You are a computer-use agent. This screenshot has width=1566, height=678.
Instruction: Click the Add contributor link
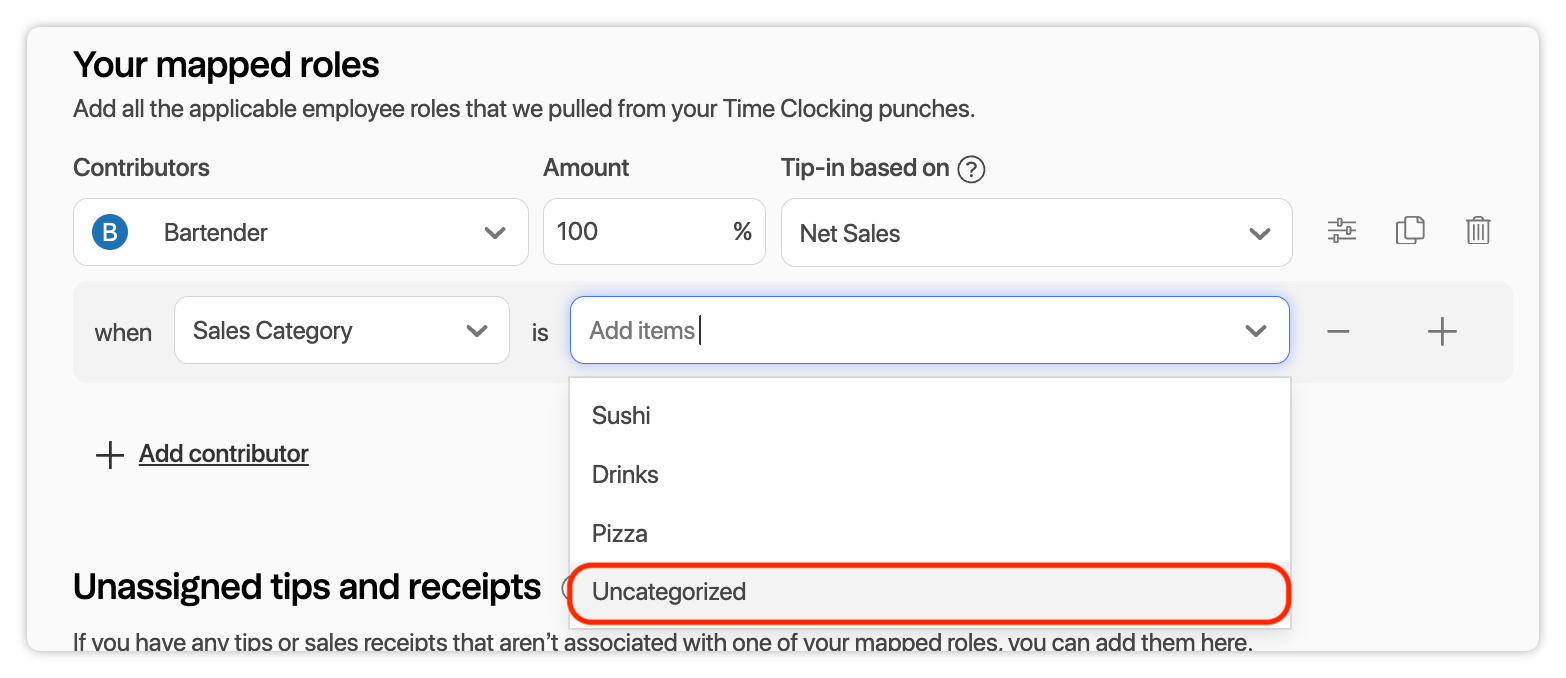click(x=224, y=454)
